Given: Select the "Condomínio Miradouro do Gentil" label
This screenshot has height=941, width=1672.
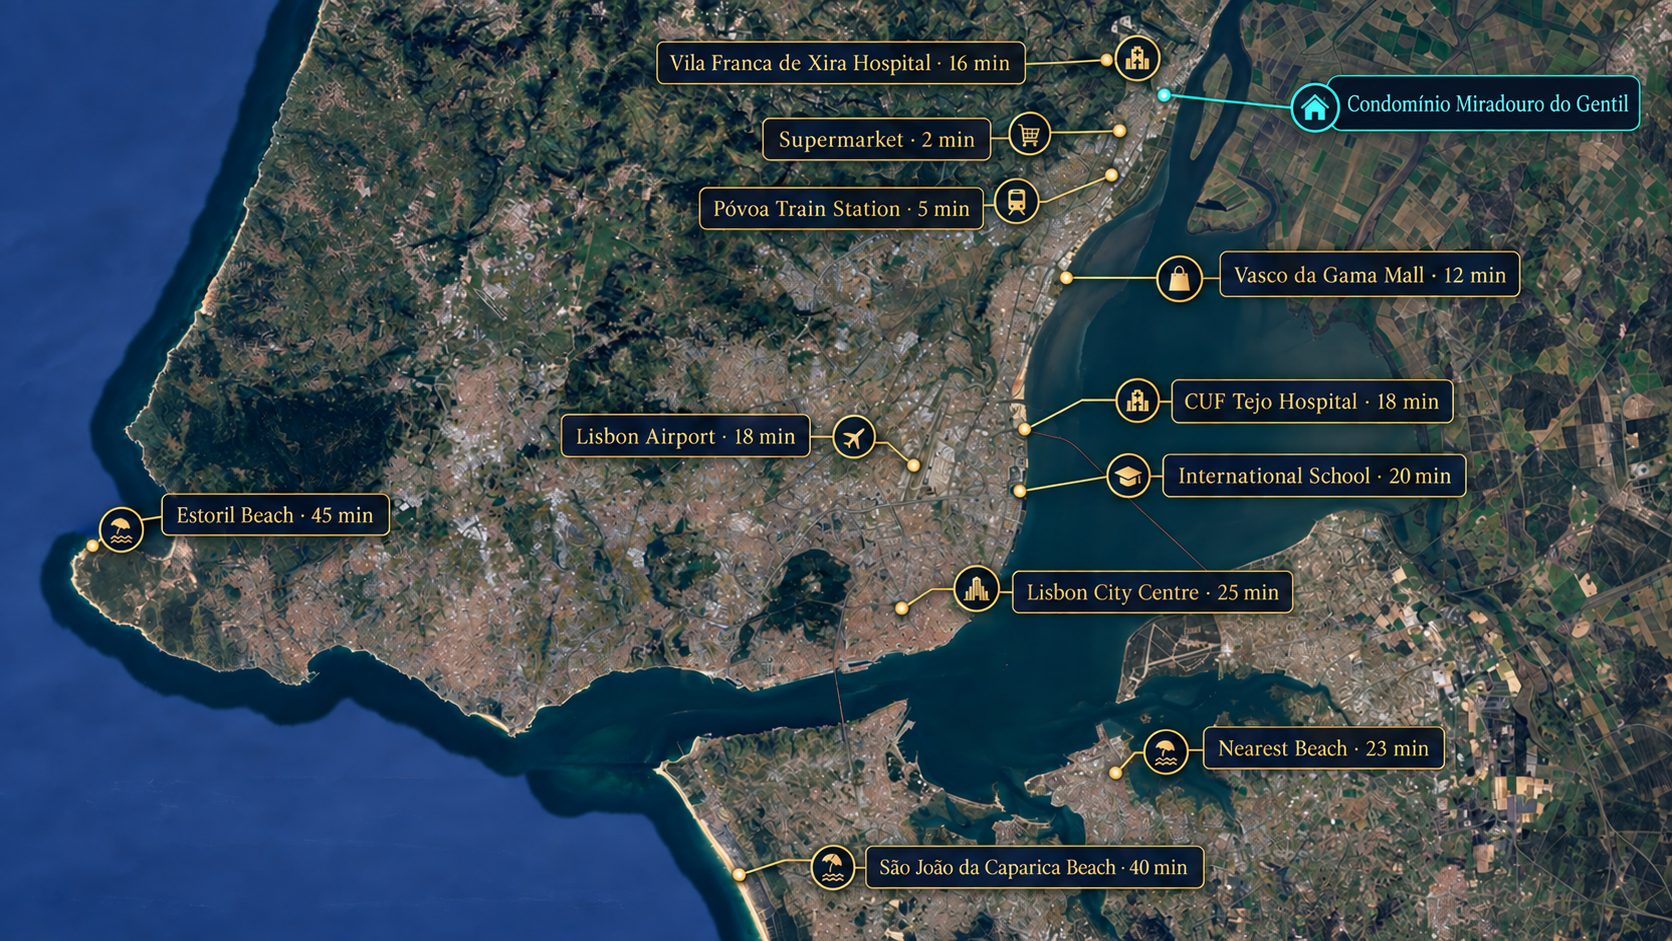Looking at the screenshot, I should (x=1486, y=103).
